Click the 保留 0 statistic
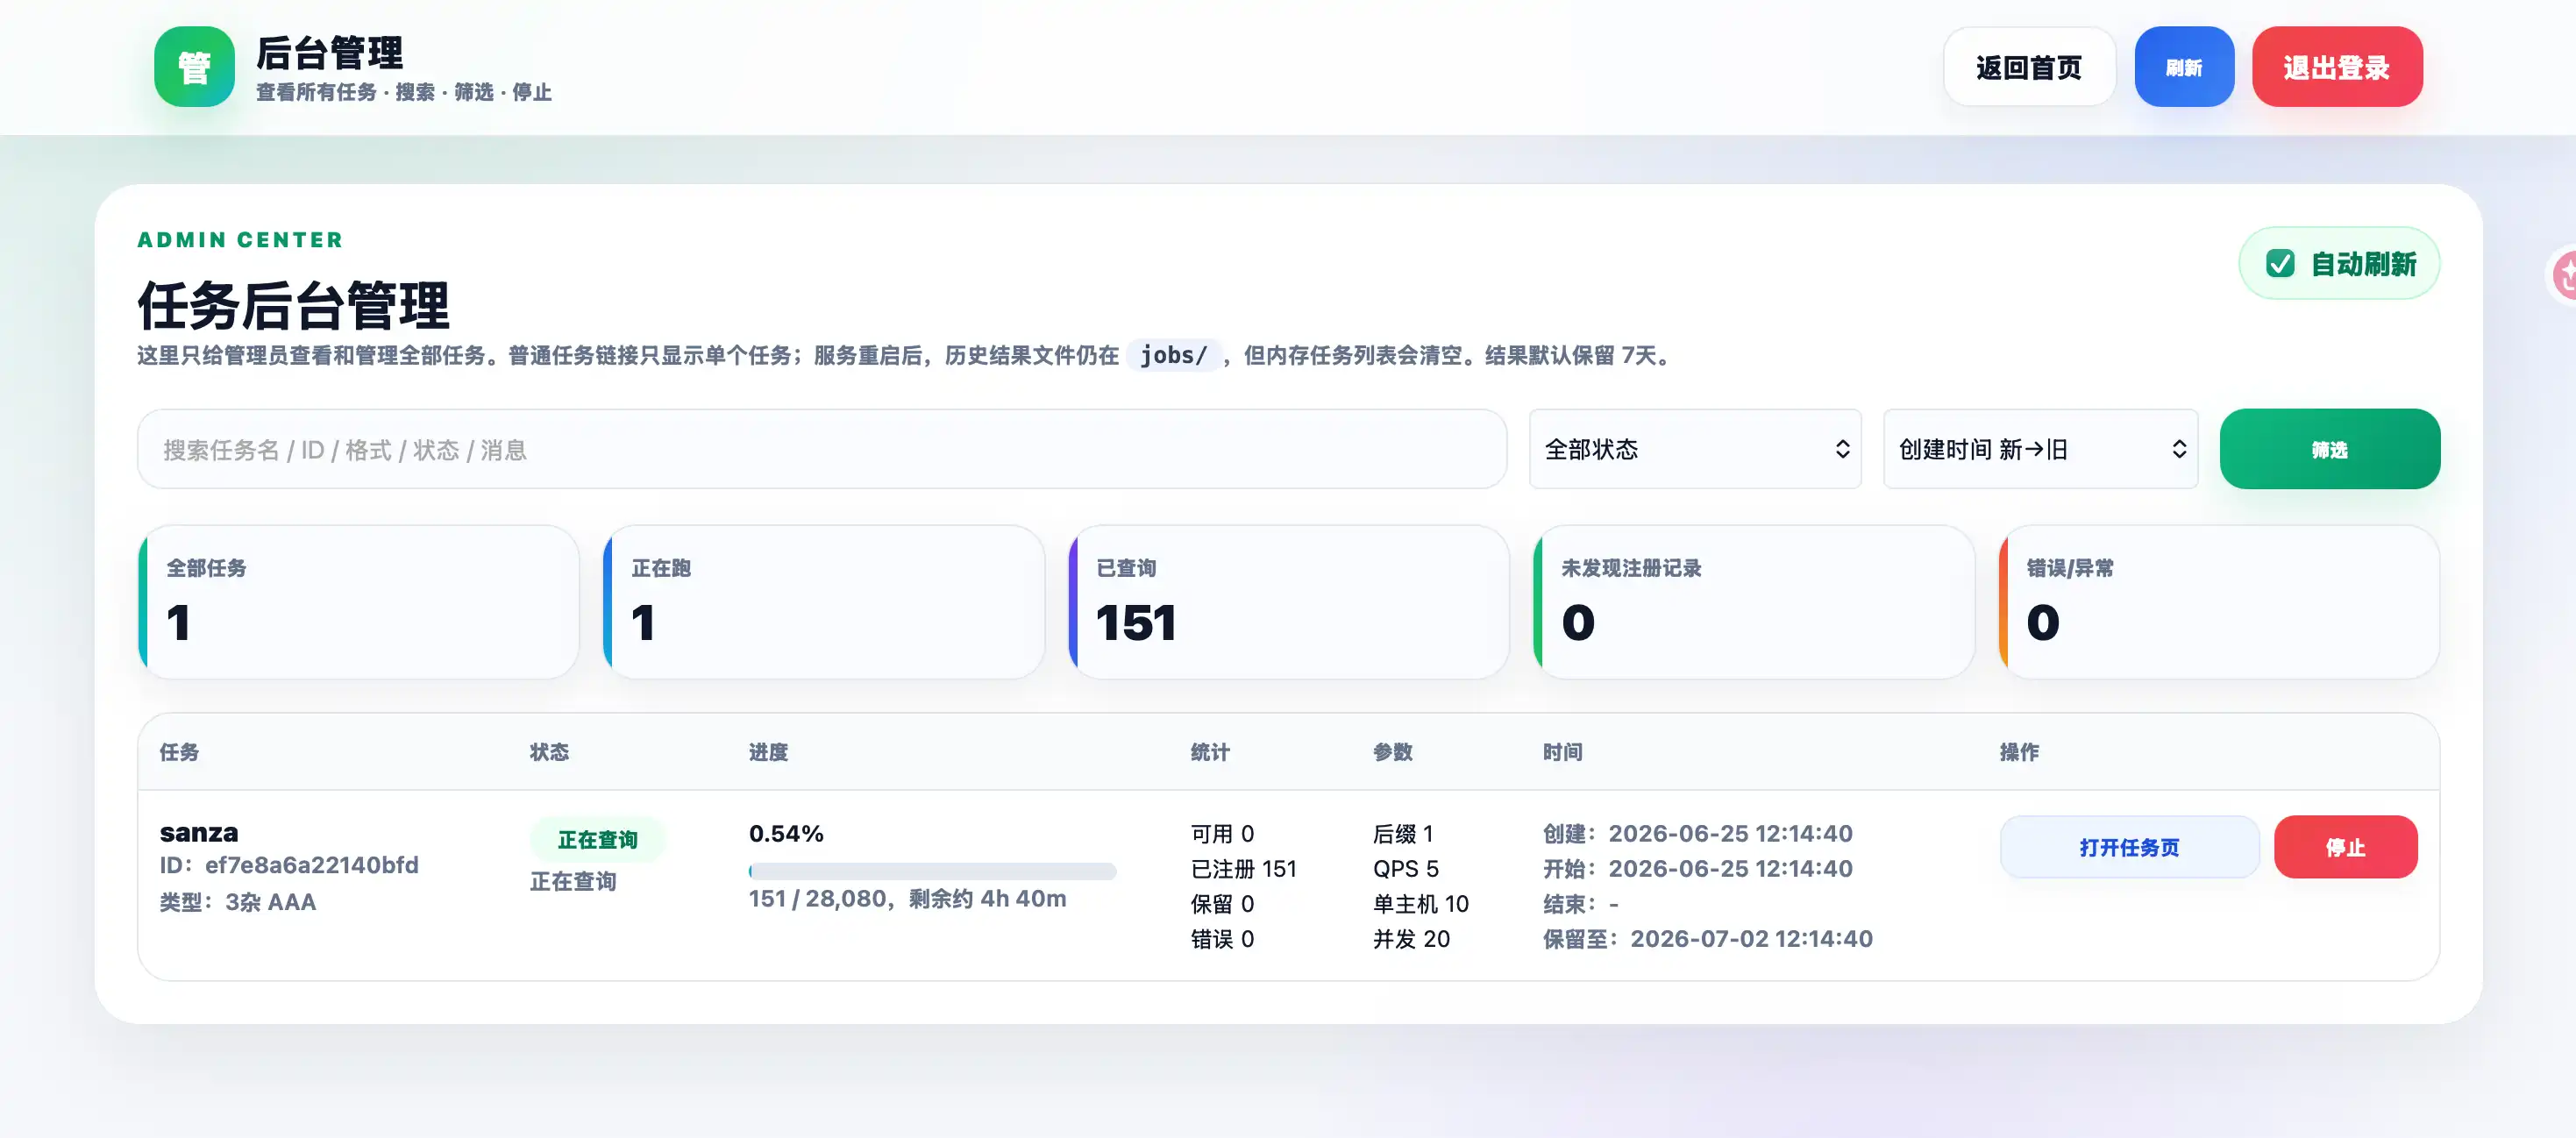This screenshot has width=2576, height=1138. 1222,903
